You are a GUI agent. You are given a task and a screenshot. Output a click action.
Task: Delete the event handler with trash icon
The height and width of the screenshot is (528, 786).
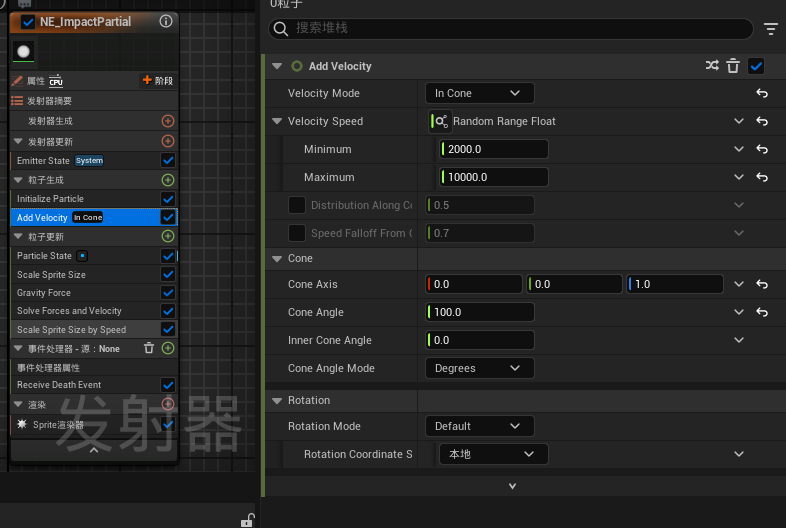[149, 348]
